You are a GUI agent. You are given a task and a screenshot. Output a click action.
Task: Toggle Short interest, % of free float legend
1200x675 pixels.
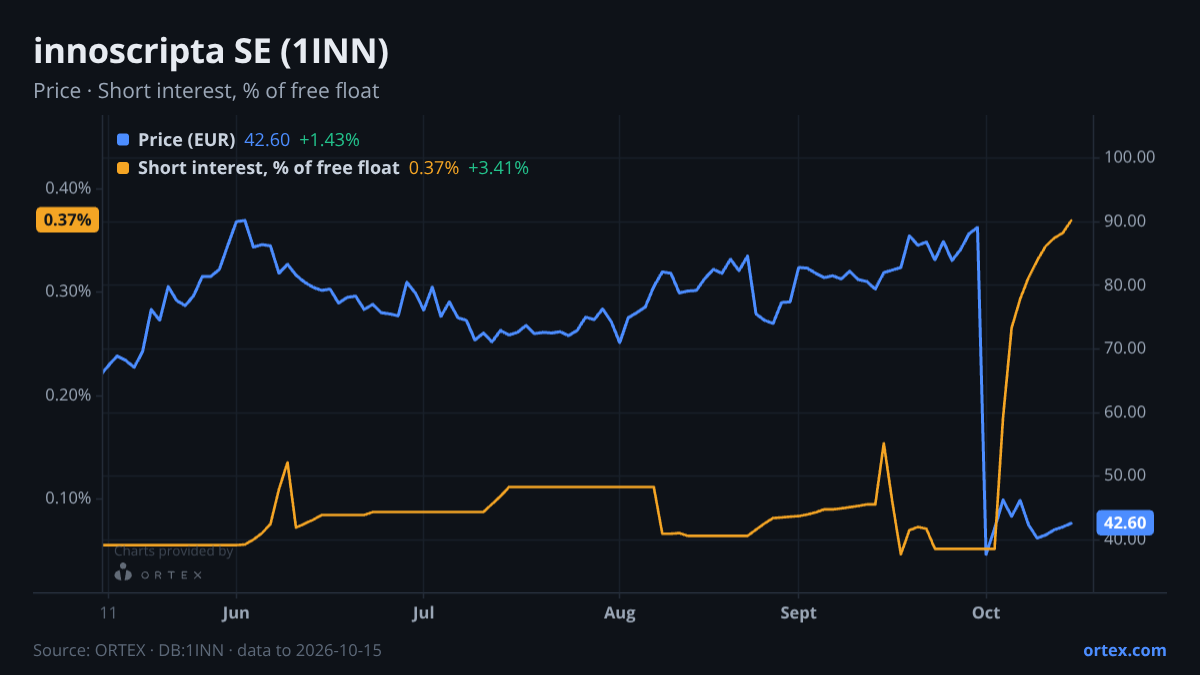(323, 168)
